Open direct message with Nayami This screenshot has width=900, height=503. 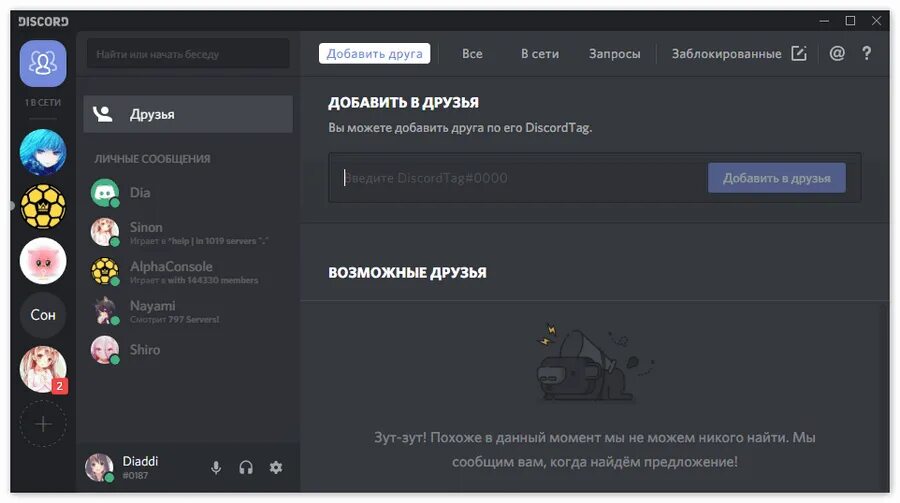point(188,311)
